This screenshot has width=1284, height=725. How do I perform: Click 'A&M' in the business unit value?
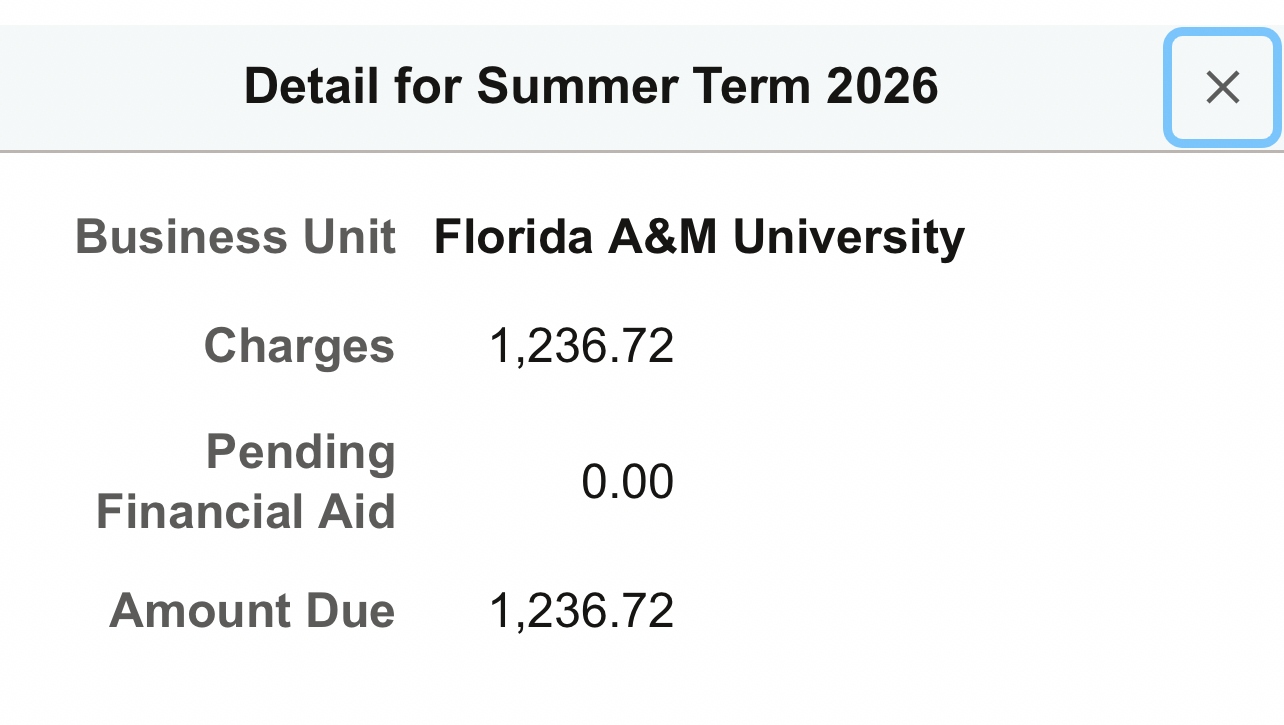point(663,238)
